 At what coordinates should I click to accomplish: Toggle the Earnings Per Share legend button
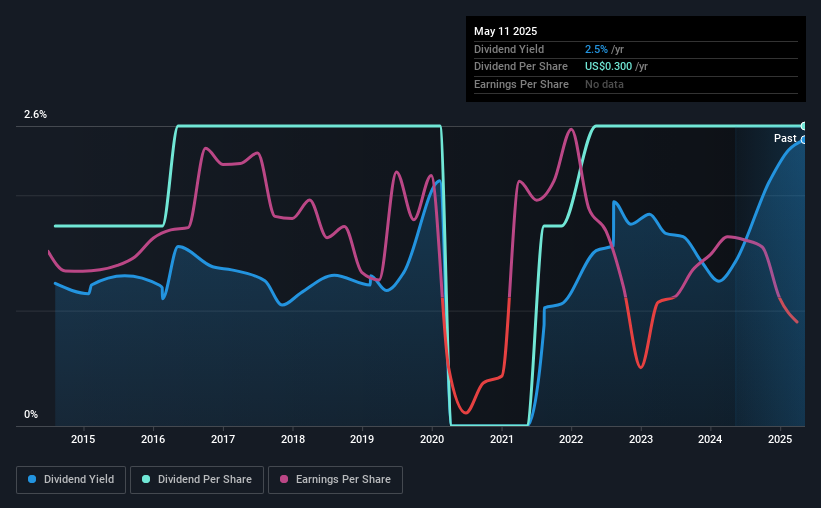335,480
